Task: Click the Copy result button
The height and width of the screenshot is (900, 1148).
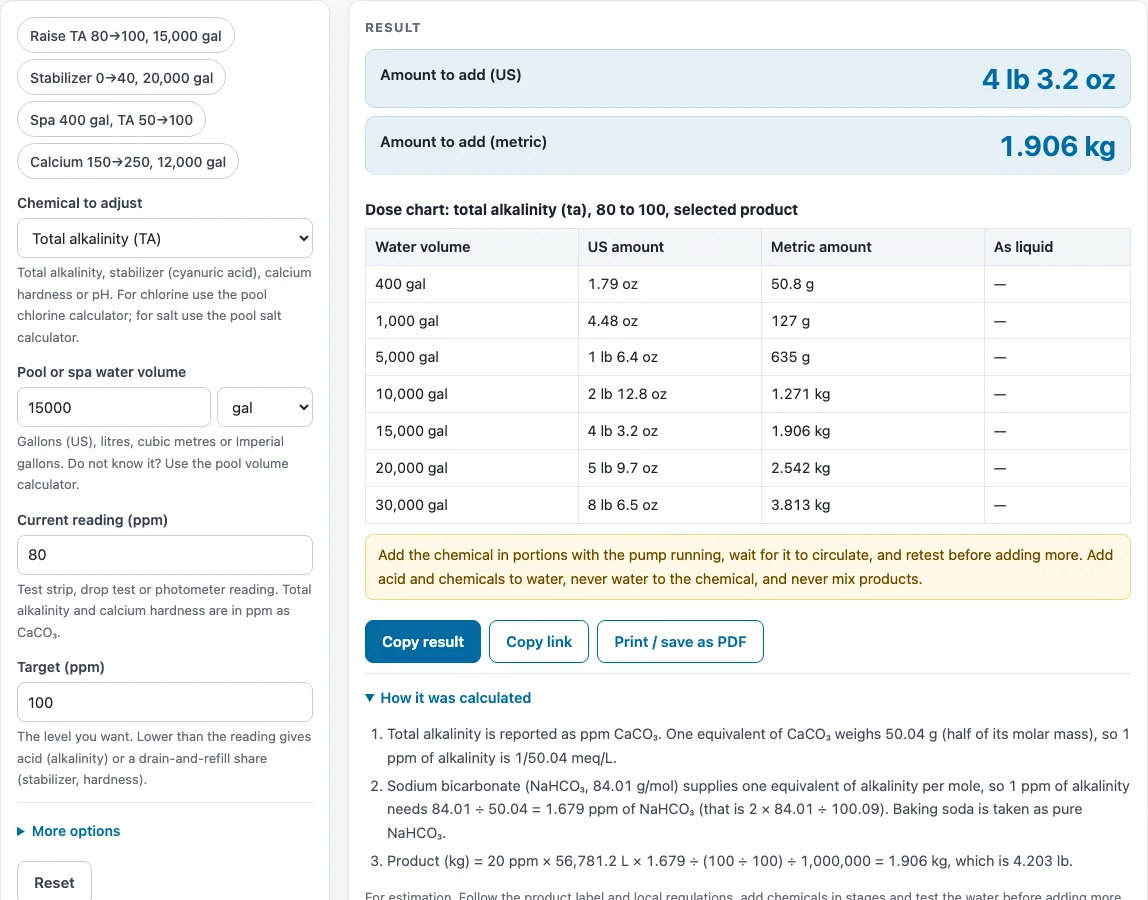Action: [423, 641]
